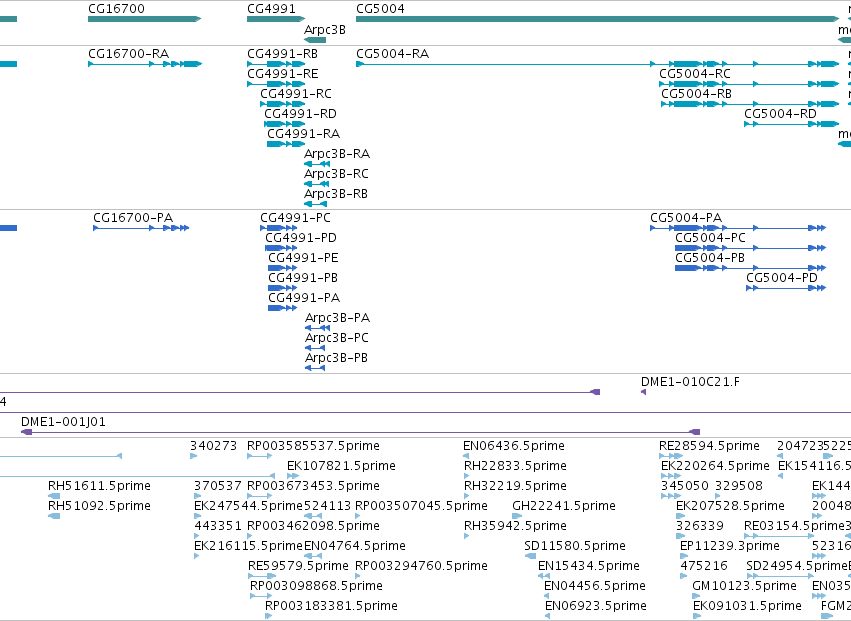The height and width of the screenshot is (621, 851).
Task: Select protein Arpc3B-PA
Action: pos(338,318)
